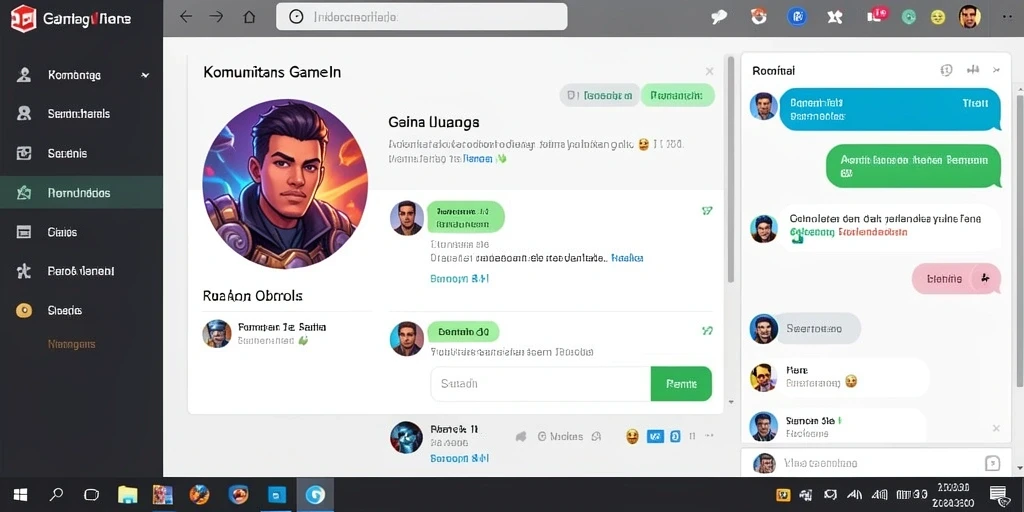Close the Komumitans Gameln panel
The image size is (1024, 512).
[x=709, y=71]
